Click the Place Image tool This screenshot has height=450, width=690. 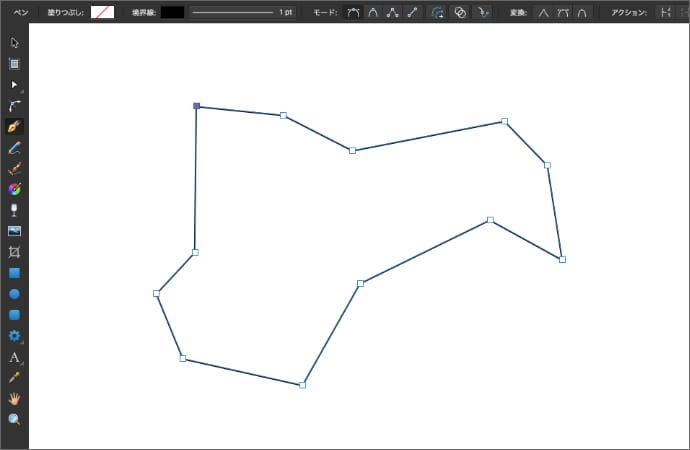(14, 231)
